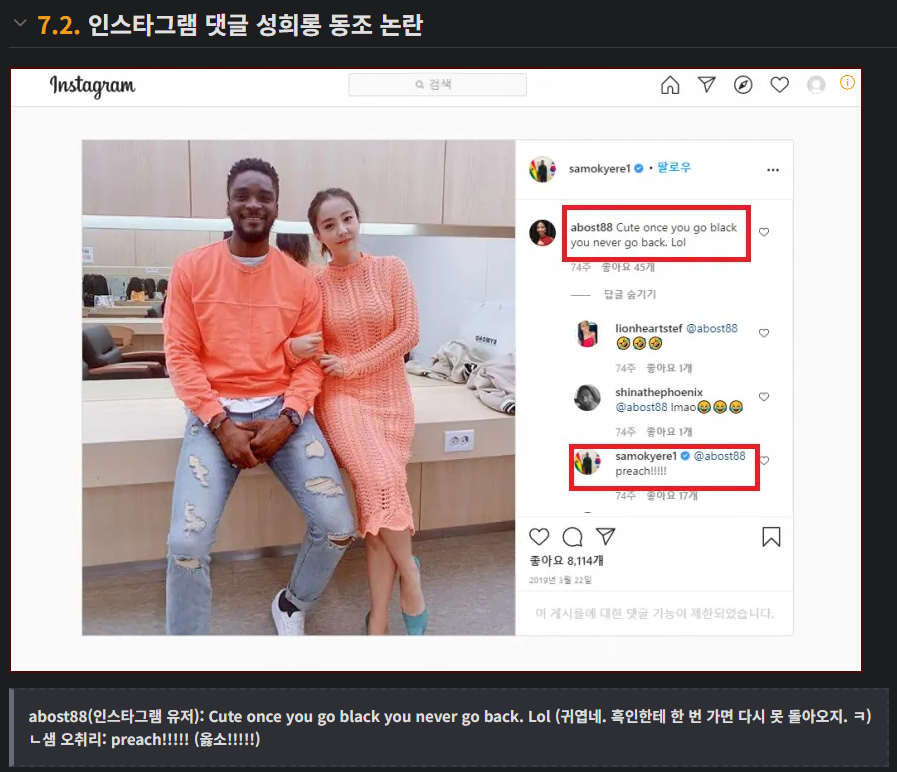This screenshot has height=772, width=897.
Task: Save post with bookmark icon
Action: pyautogui.click(x=771, y=537)
